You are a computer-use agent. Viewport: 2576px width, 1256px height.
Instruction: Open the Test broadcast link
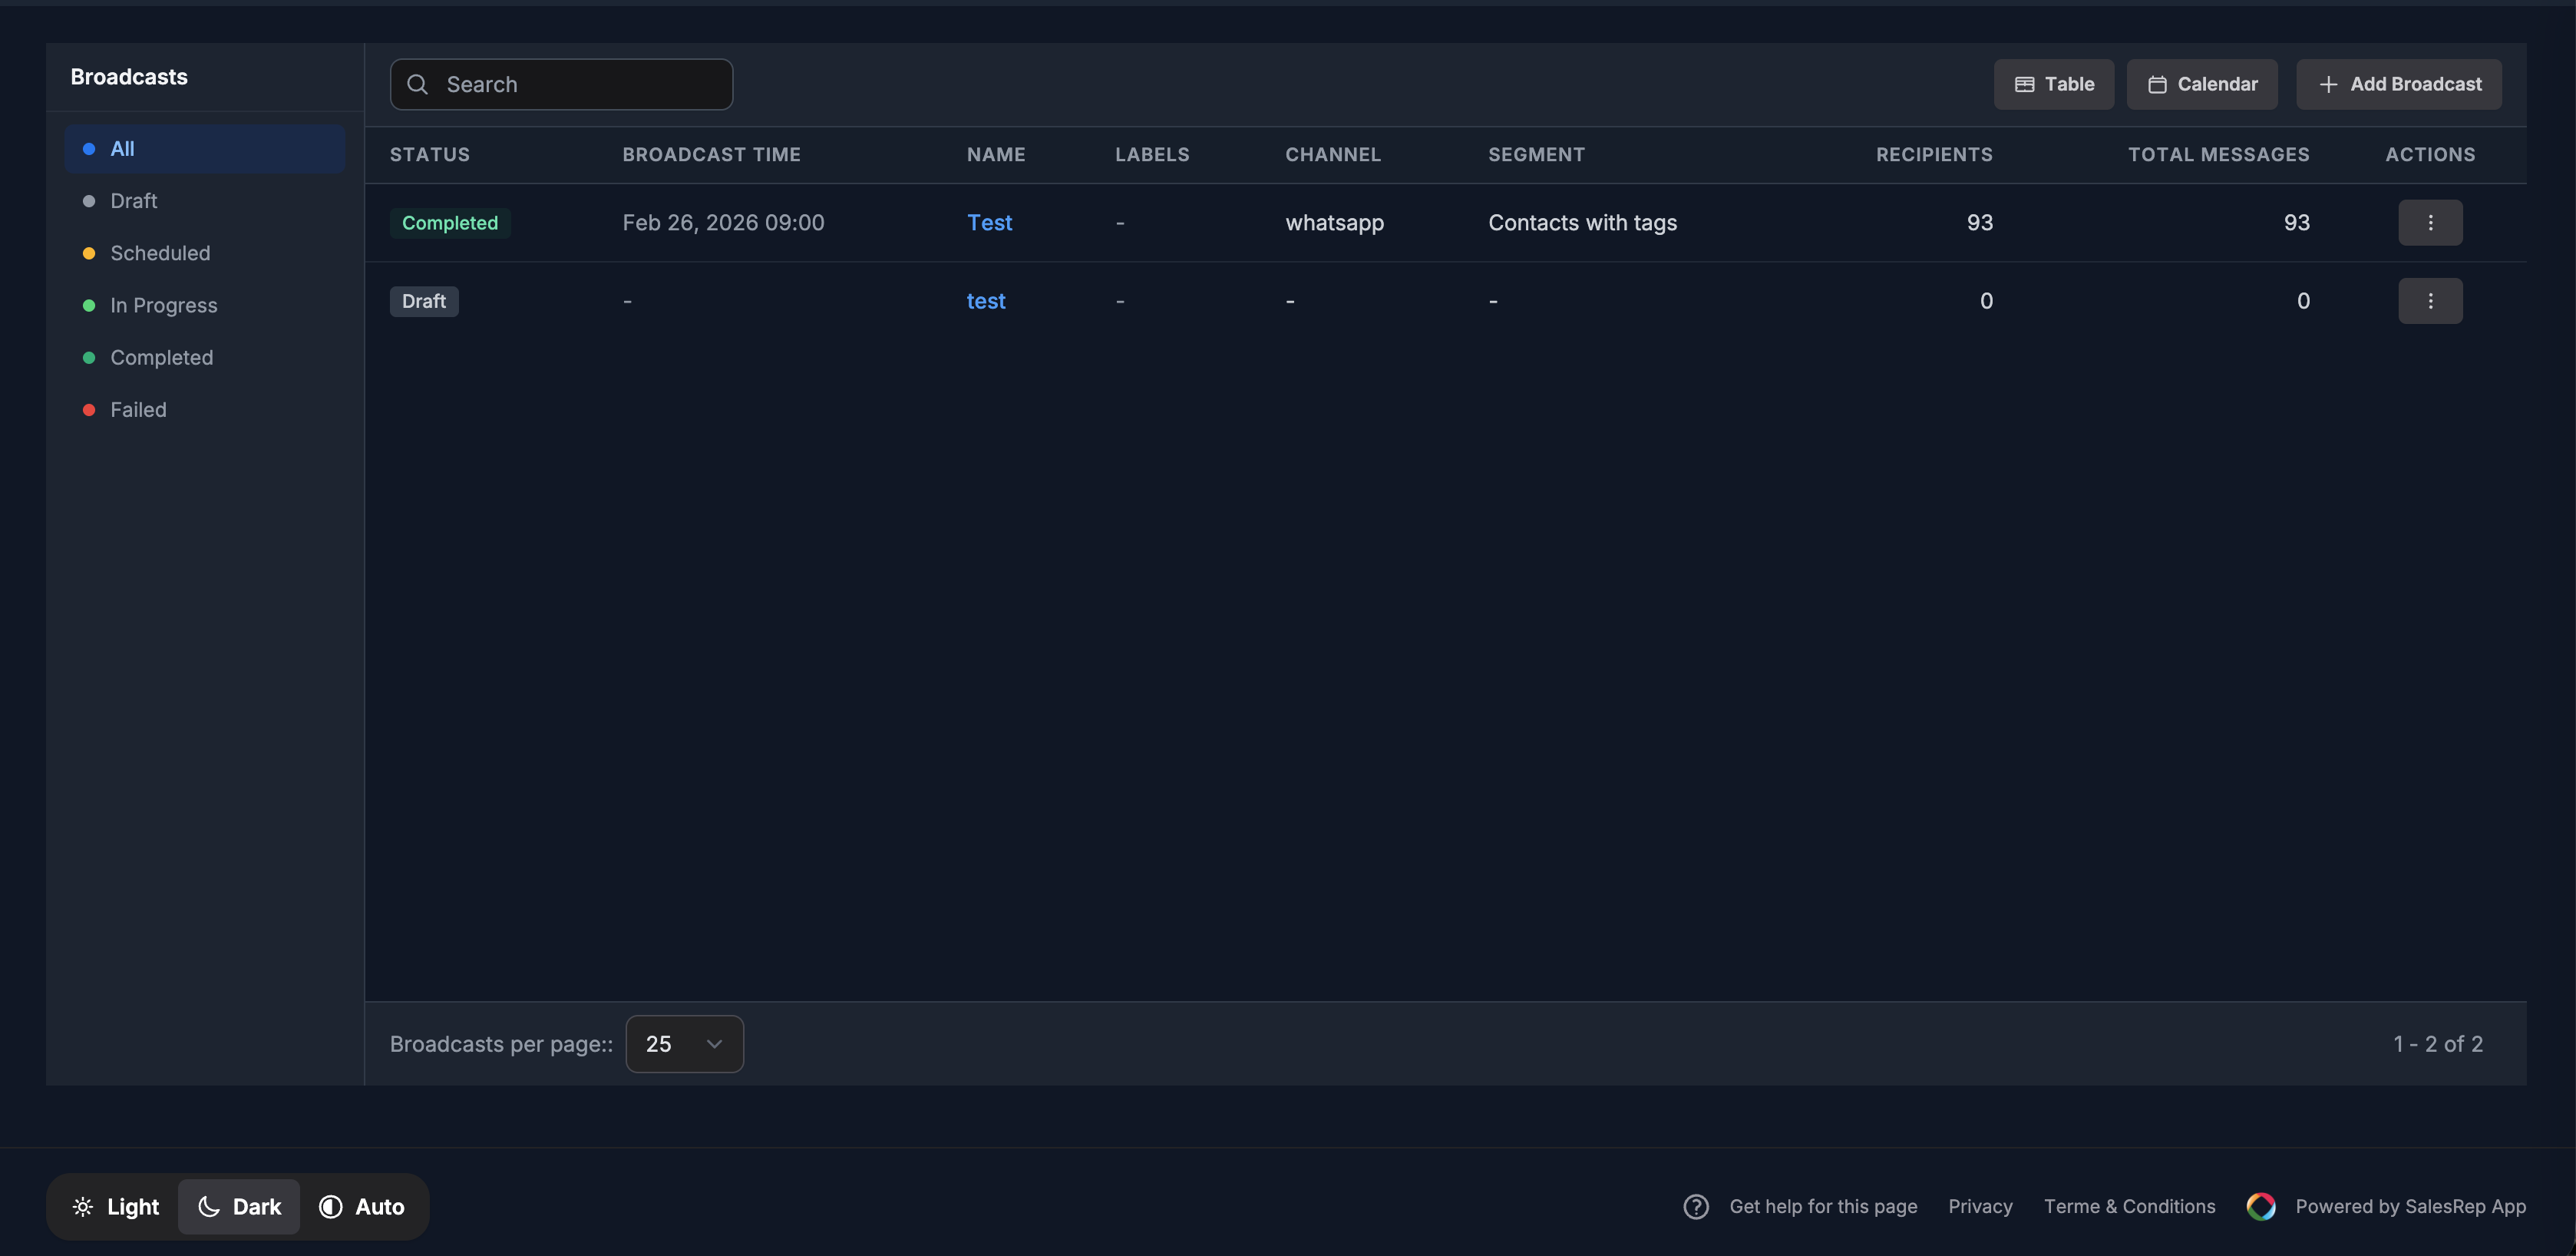point(989,223)
